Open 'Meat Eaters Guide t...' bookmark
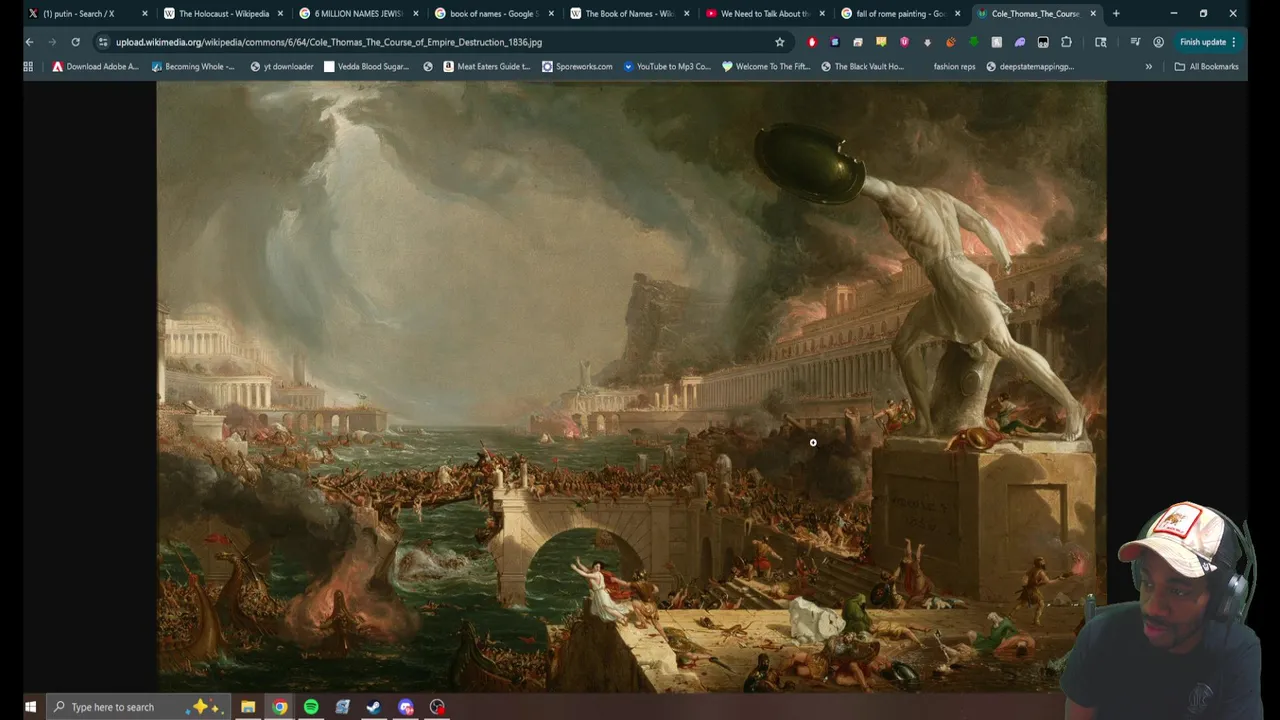The width and height of the screenshot is (1280, 720). tap(486, 66)
